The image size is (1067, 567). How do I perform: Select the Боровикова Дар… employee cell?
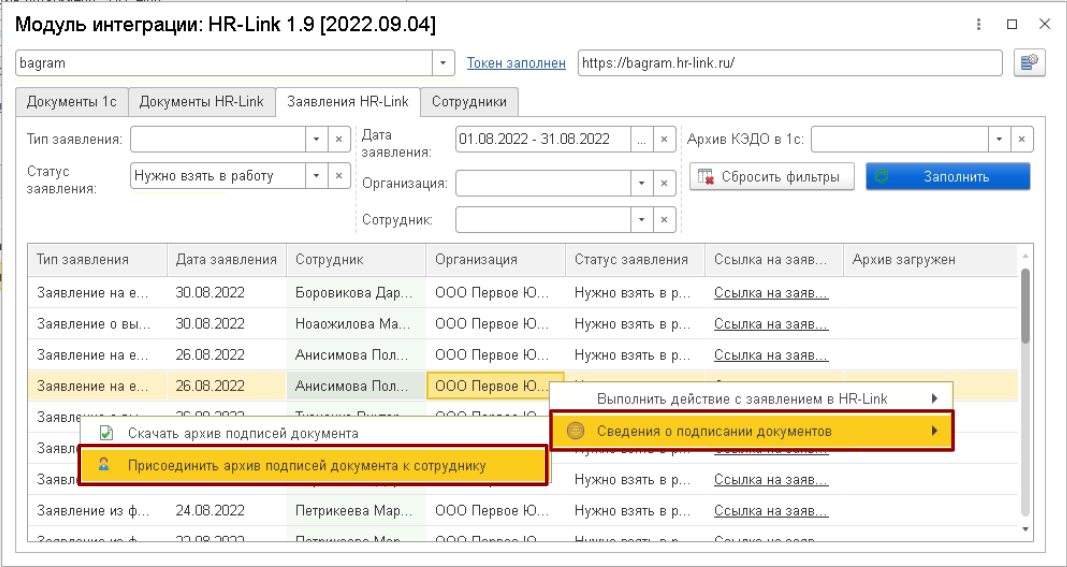(357, 293)
